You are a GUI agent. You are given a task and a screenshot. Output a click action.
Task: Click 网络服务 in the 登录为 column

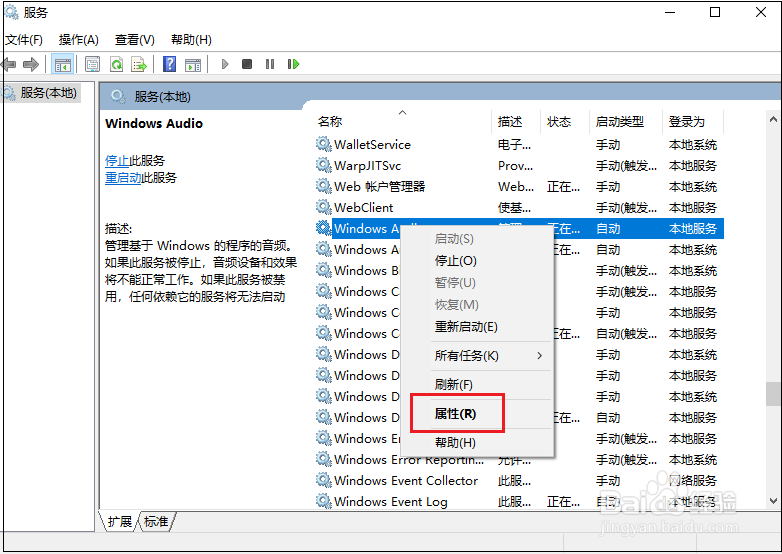(x=693, y=481)
